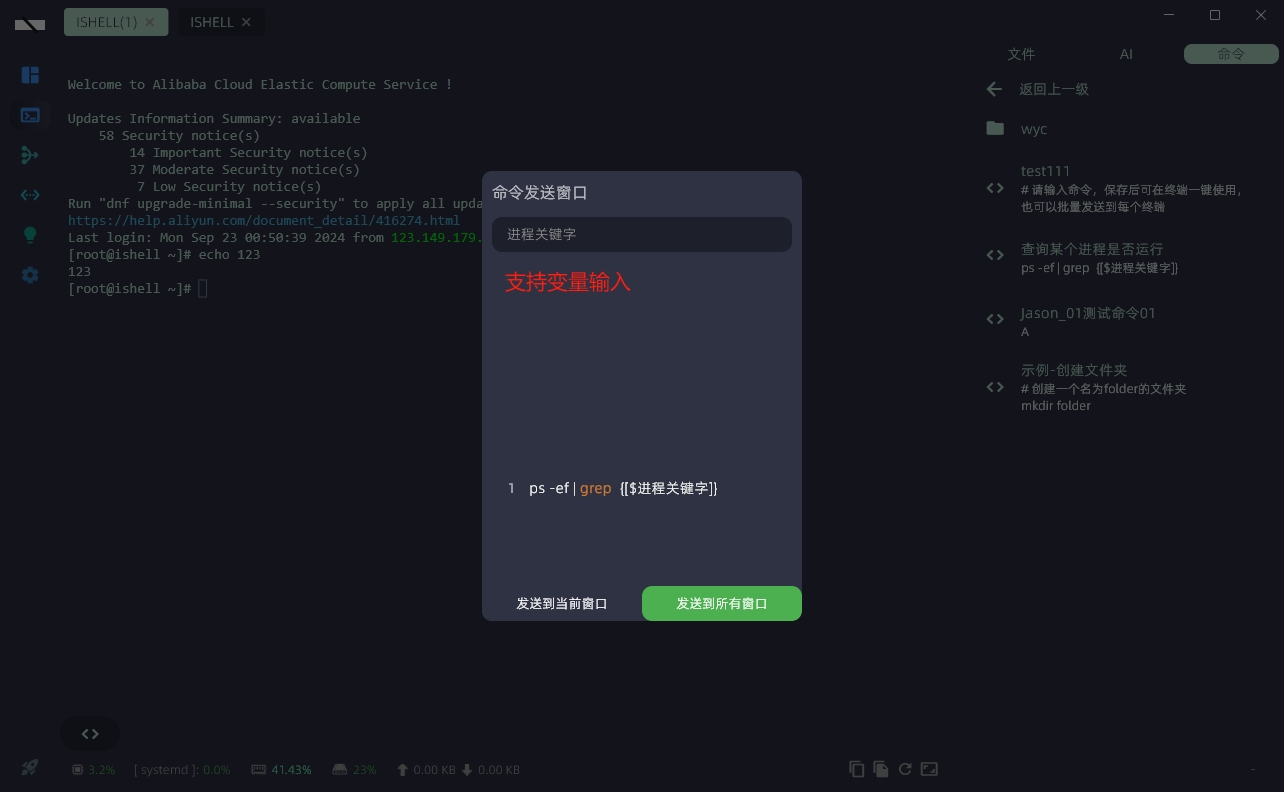Open the aliyun help document link

(x=263, y=220)
